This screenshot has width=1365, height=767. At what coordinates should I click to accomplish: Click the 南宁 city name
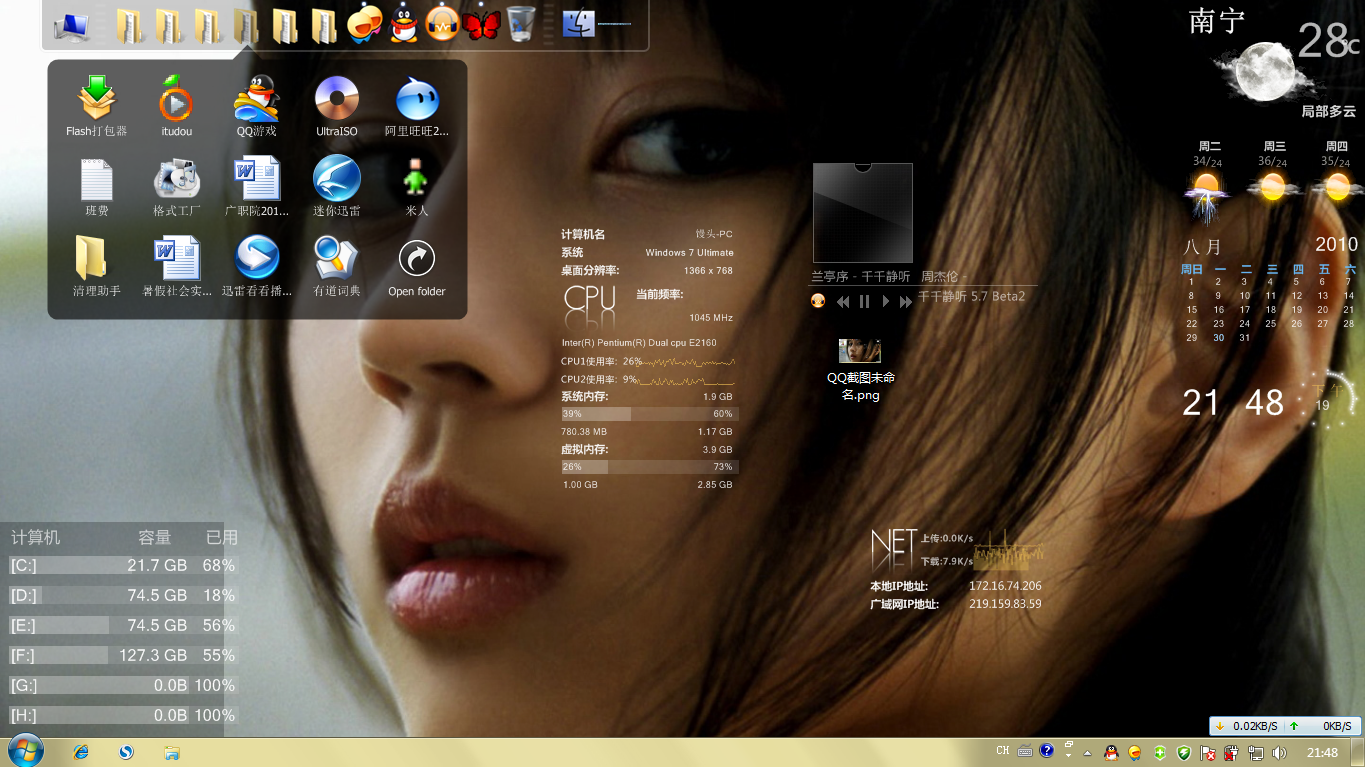pos(1216,20)
